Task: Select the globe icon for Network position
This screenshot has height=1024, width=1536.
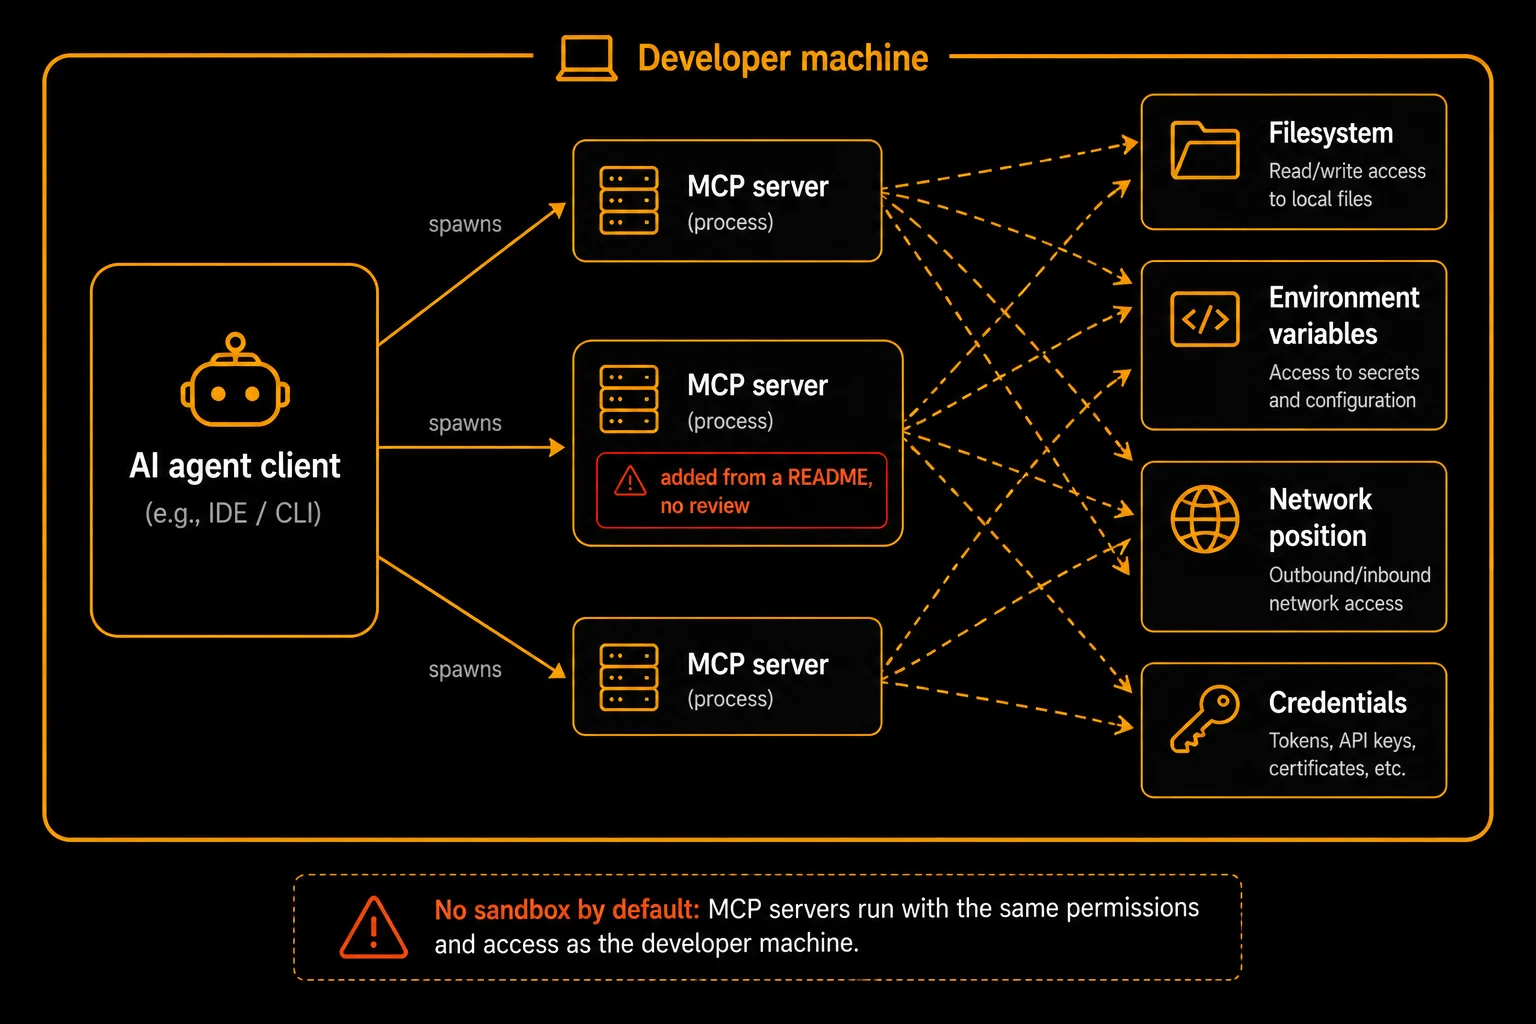Action: (x=1205, y=519)
